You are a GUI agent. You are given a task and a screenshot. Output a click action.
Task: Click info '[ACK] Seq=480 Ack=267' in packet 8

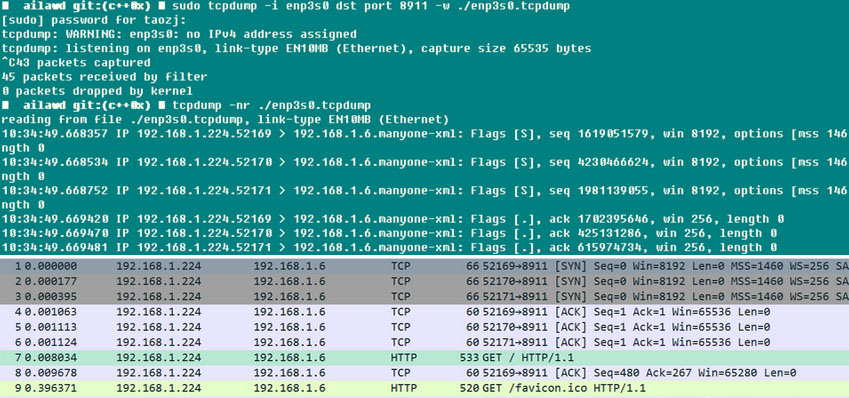tap(622, 373)
